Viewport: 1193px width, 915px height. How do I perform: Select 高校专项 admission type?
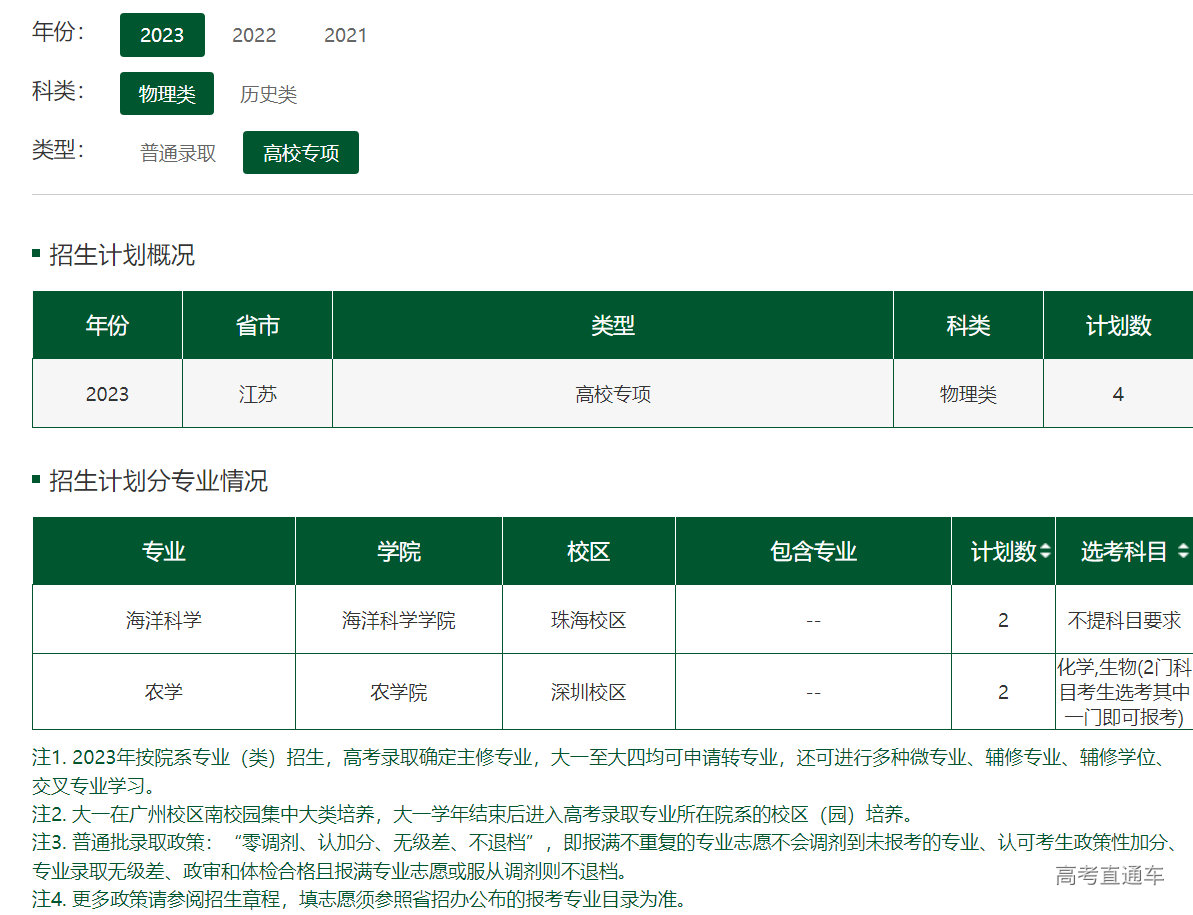click(300, 153)
